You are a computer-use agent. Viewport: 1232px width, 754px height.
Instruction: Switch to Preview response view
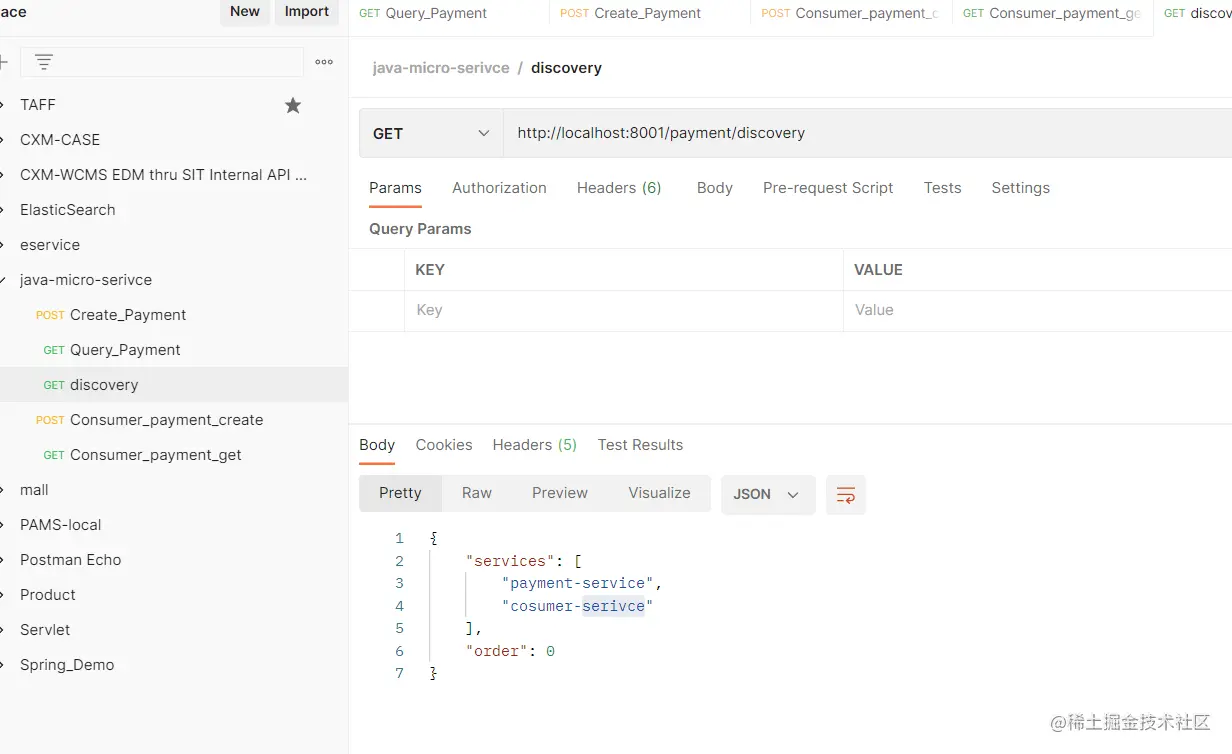pos(560,493)
